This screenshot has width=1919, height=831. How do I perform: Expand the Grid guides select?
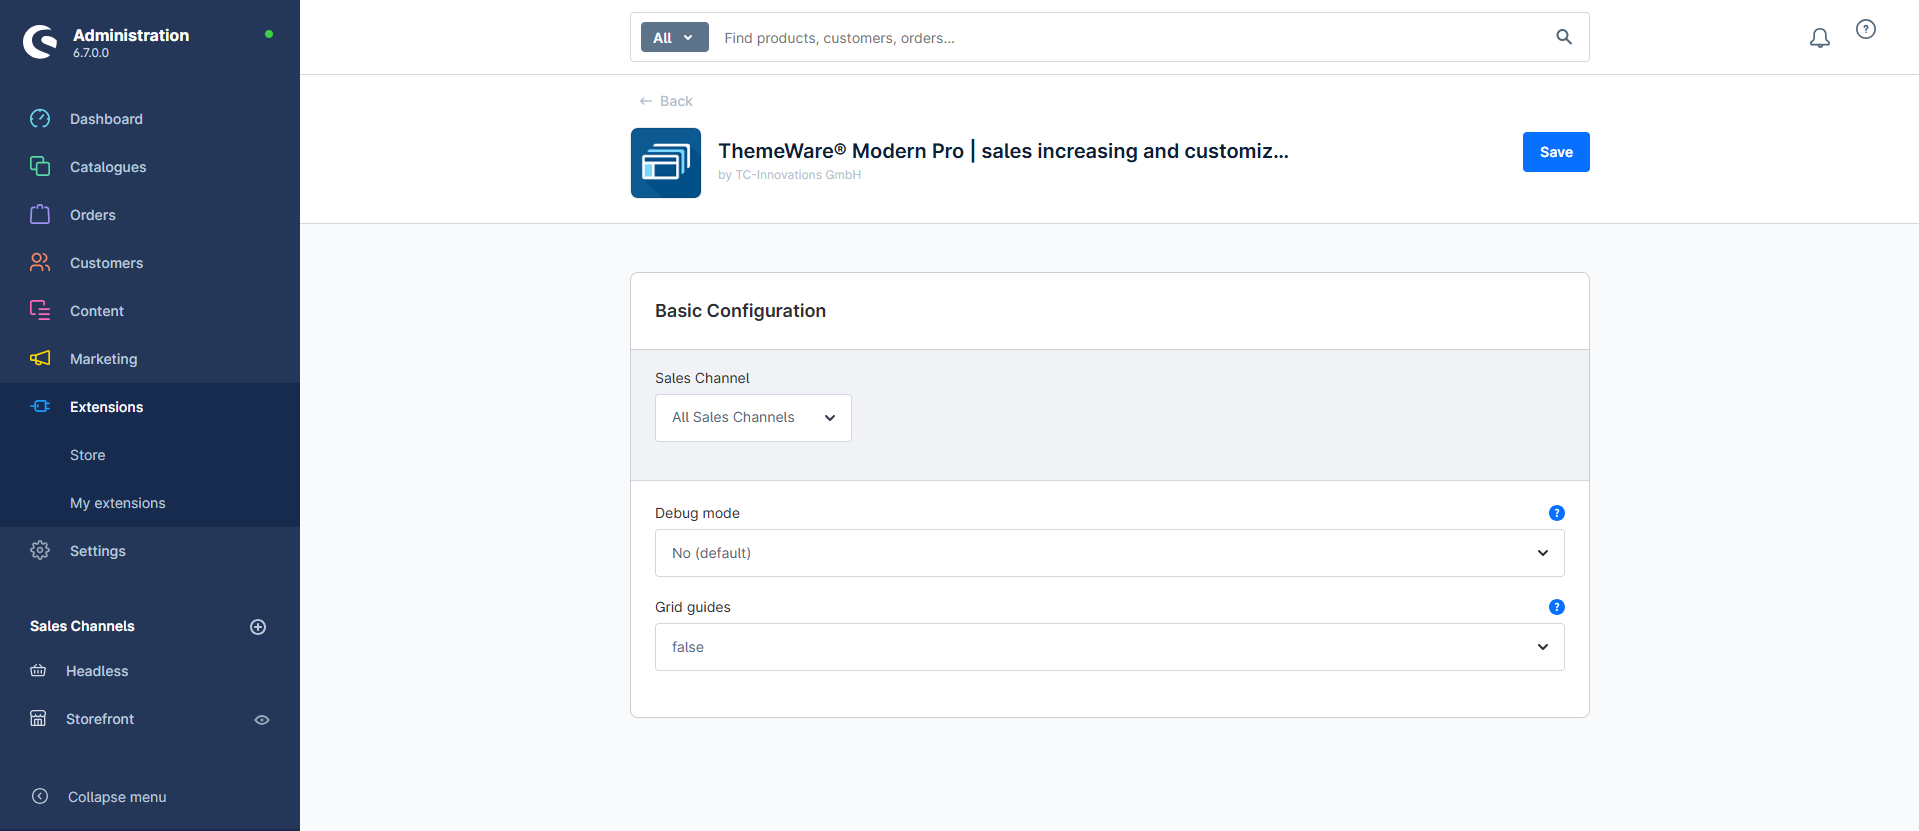[1110, 647]
